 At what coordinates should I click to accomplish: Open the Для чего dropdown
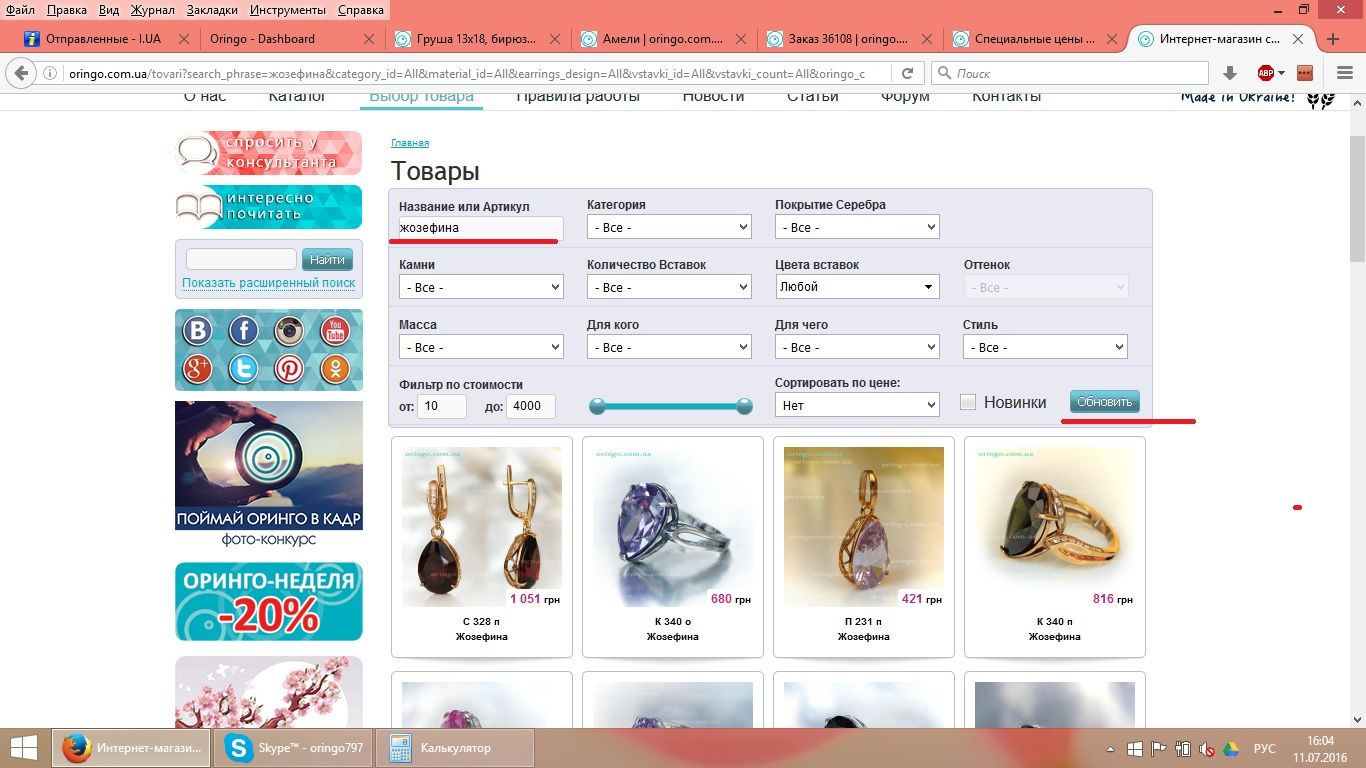pyautogui.click(x=857, y=347)
